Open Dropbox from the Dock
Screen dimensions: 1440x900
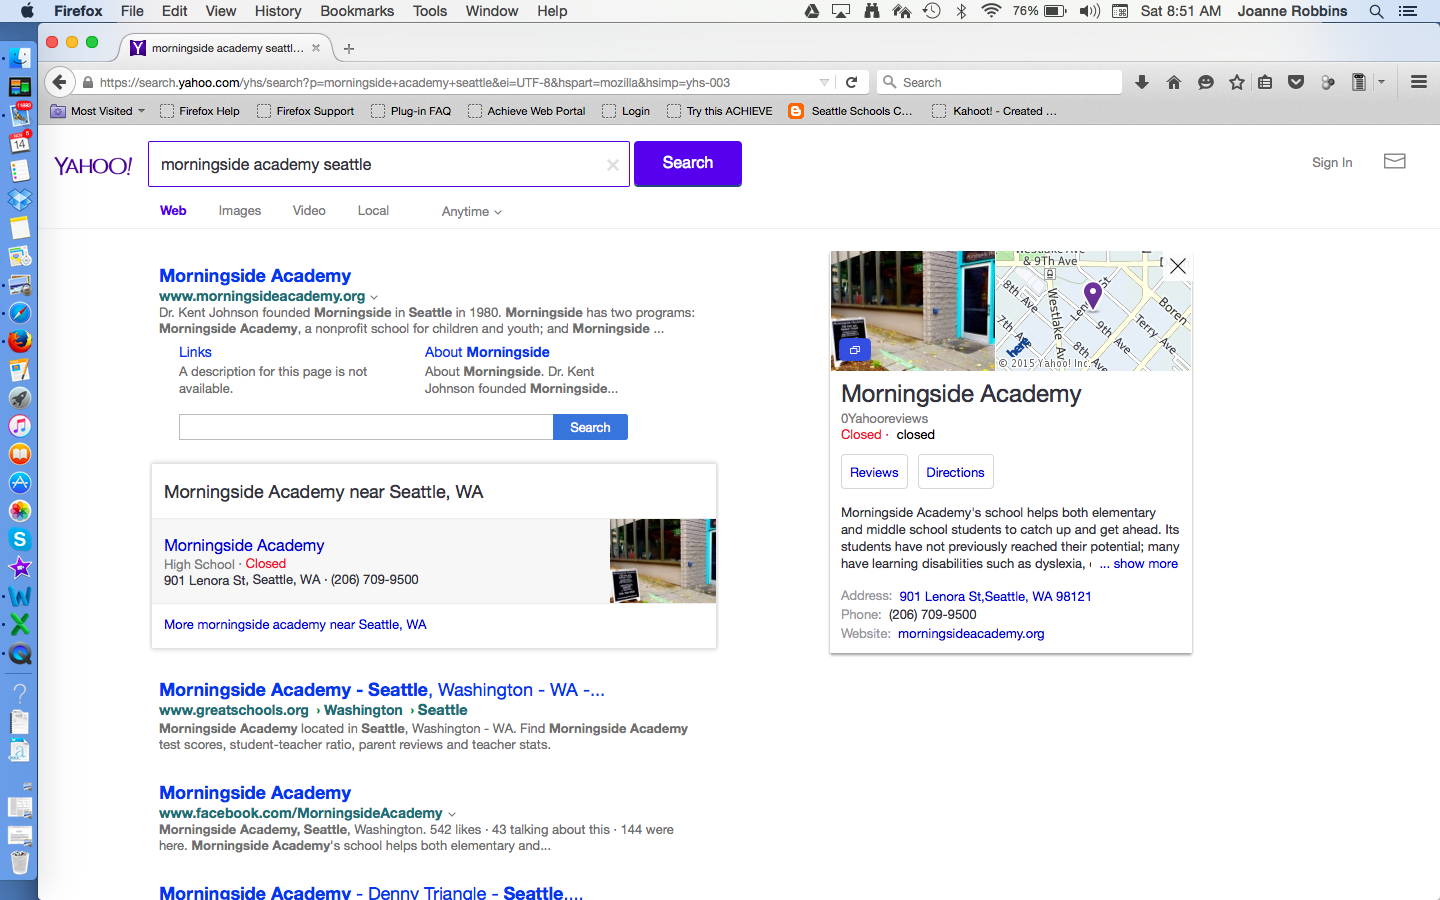(x=19, y=200)
